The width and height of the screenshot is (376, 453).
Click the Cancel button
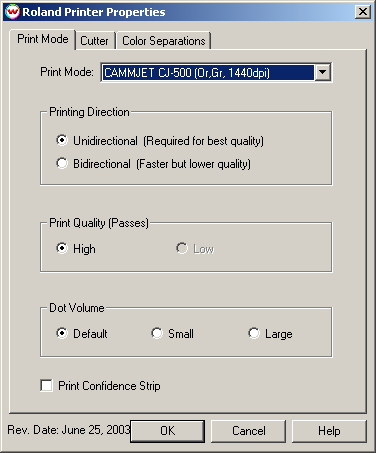coord(249,431)
